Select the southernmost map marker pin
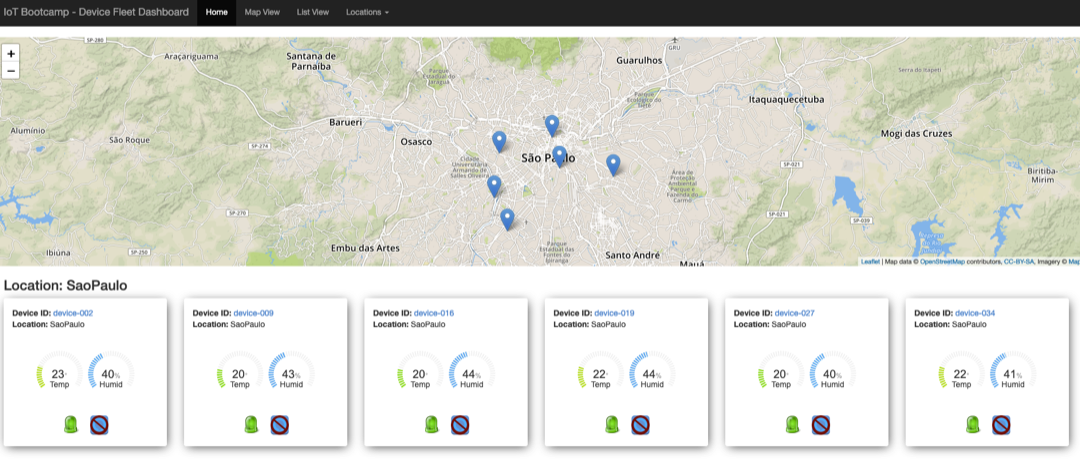Screen dimensions: 1080x468 click(x=507, y=219)
